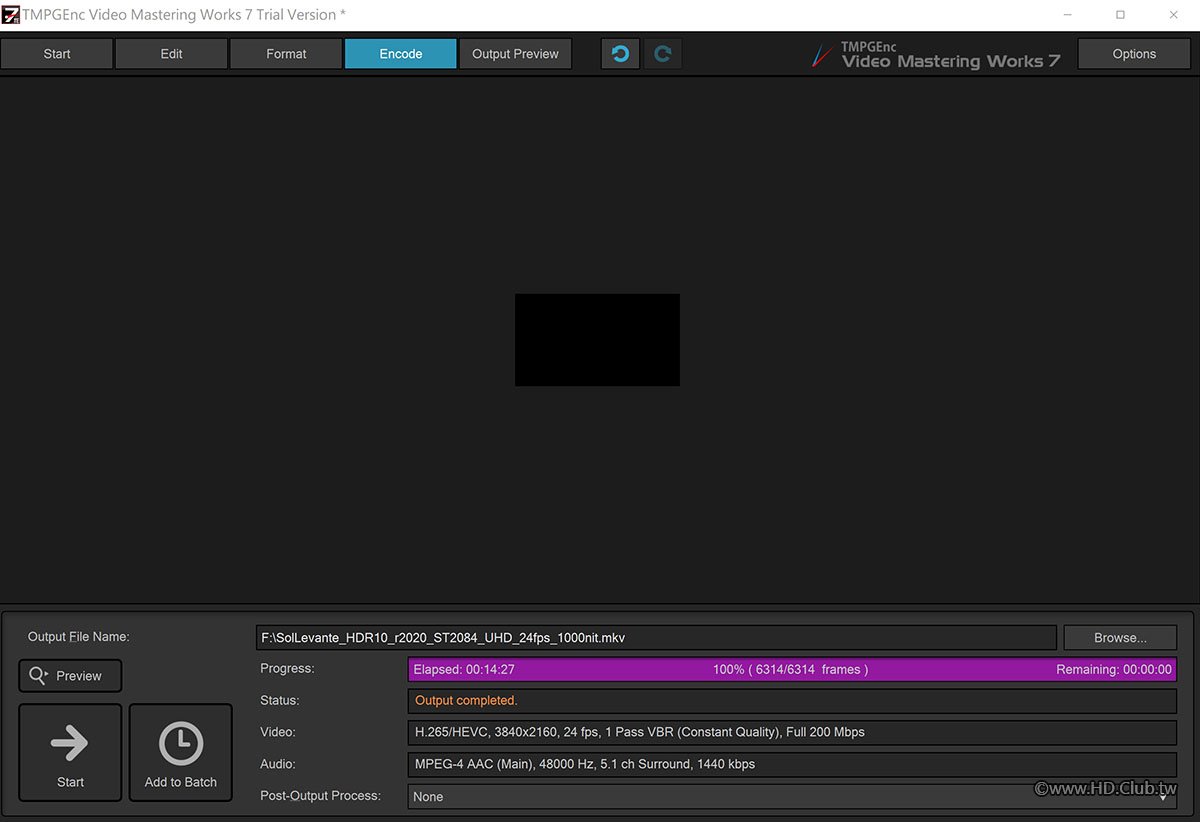This screenshot has width=1200, height=822.
Task: Click the Output File Name path field
Action: pos(655,638)
